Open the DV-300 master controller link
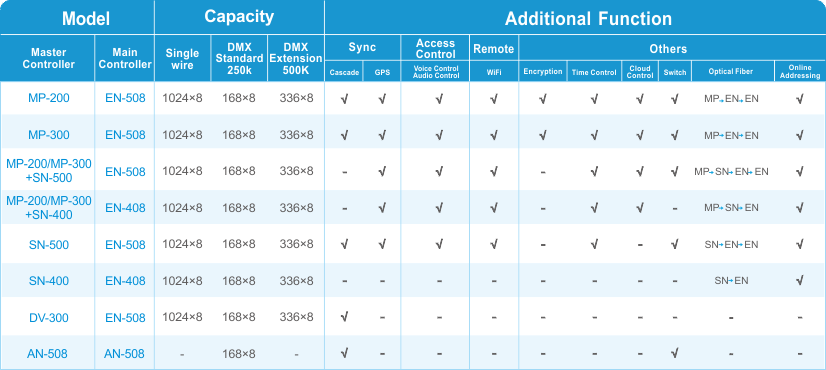Viewport: 826px width, 370px height. coord(48,318)
